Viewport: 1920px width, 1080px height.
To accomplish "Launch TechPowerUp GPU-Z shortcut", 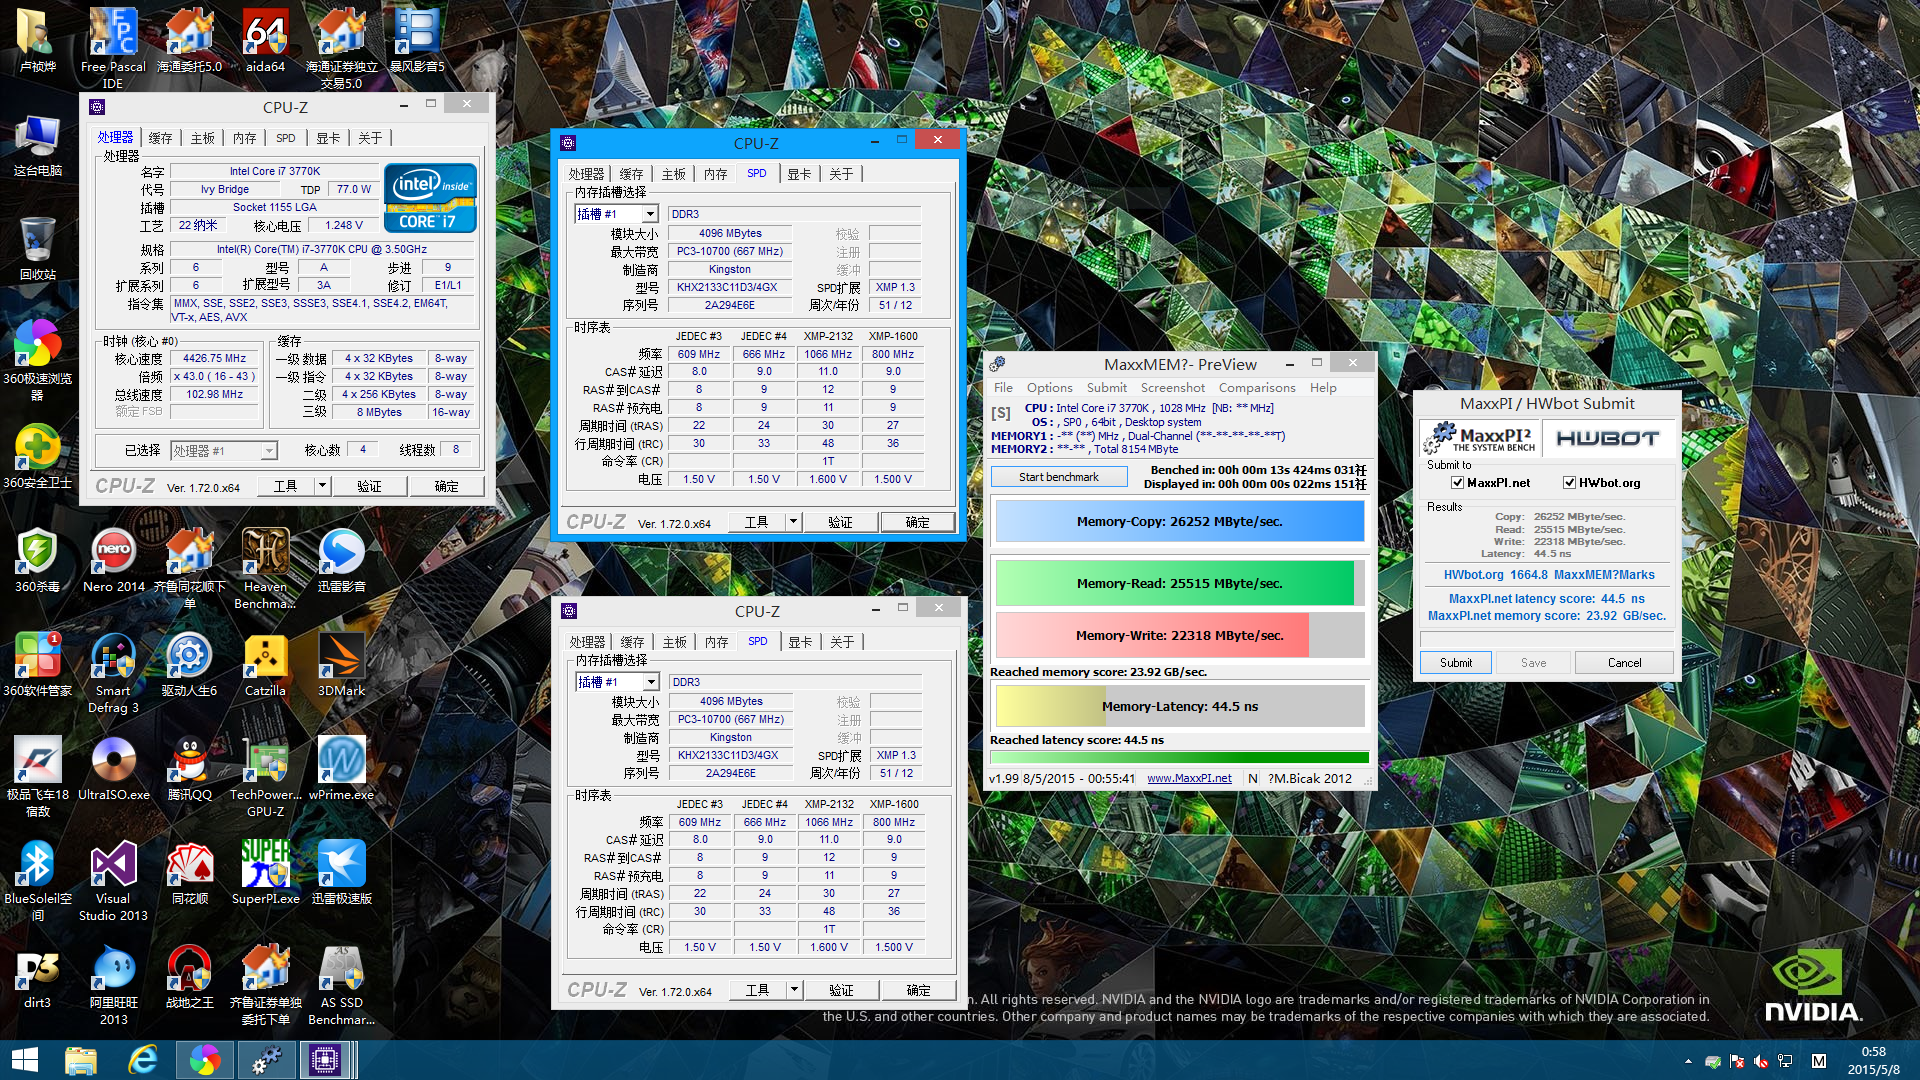I will click(265, 776).
